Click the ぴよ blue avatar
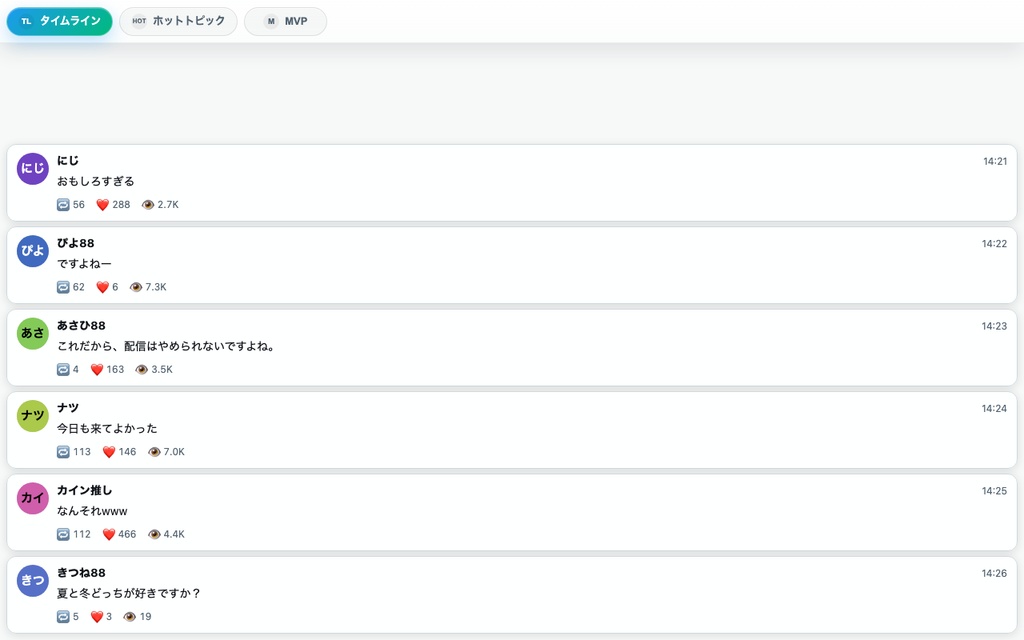 click(x=33, y=251)
